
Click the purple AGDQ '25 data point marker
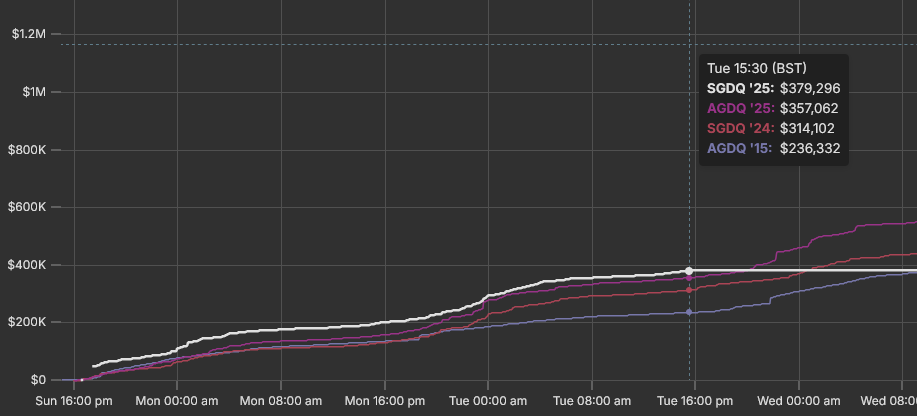coord(689,278)
